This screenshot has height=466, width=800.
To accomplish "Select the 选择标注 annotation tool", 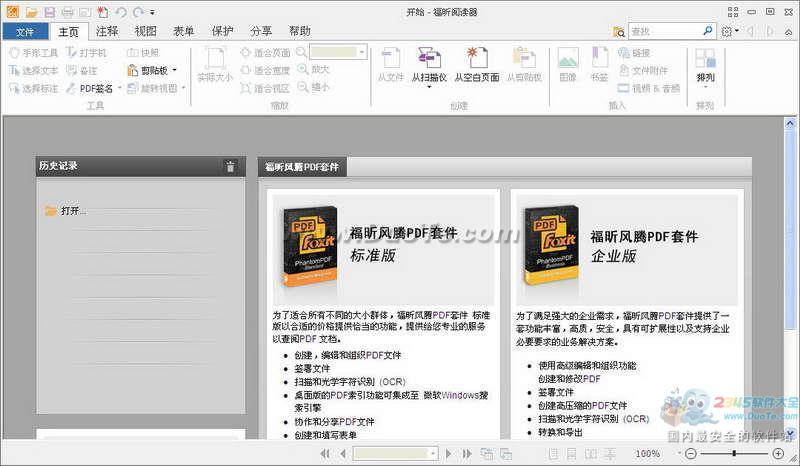I will 34,88.
